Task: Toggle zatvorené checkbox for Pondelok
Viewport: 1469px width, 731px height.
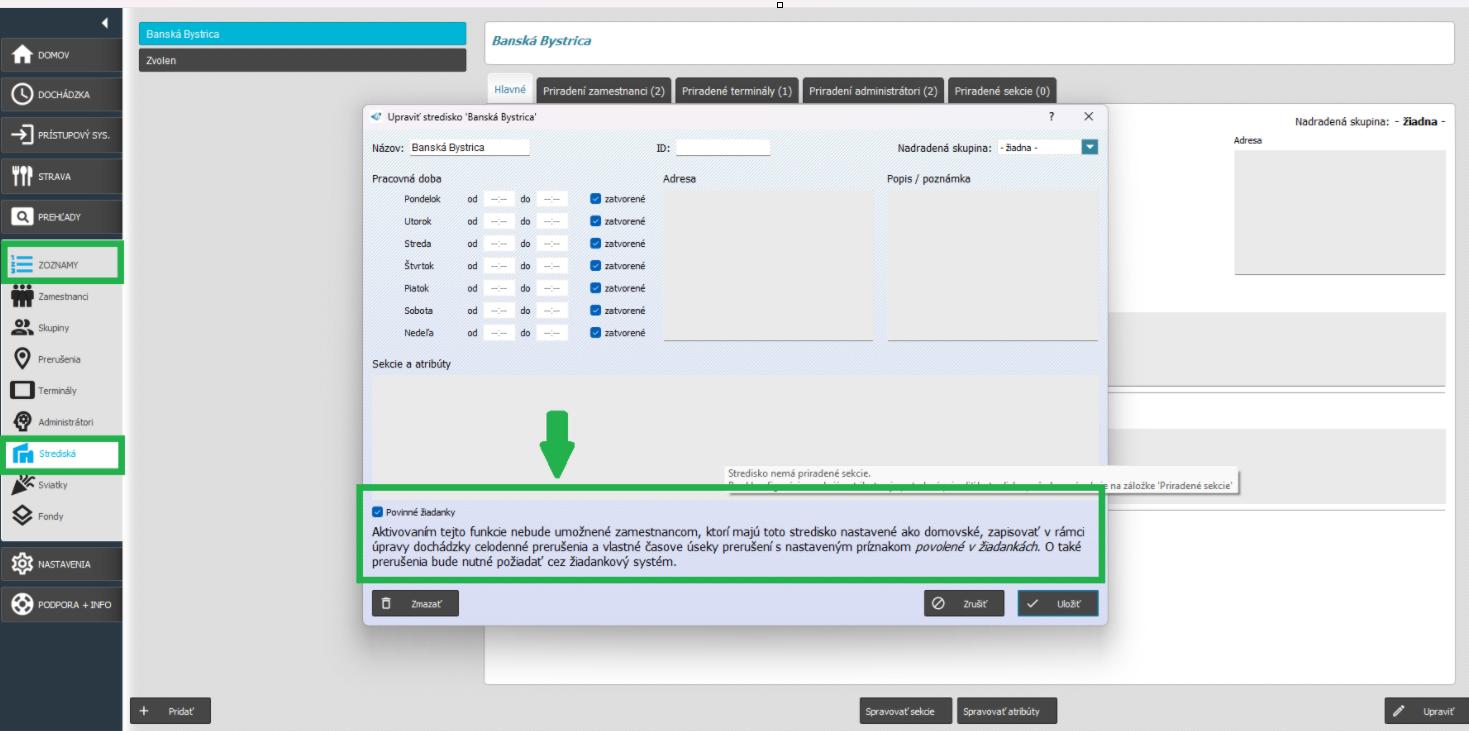Action: pyautogui.click(x=596, y=199)
